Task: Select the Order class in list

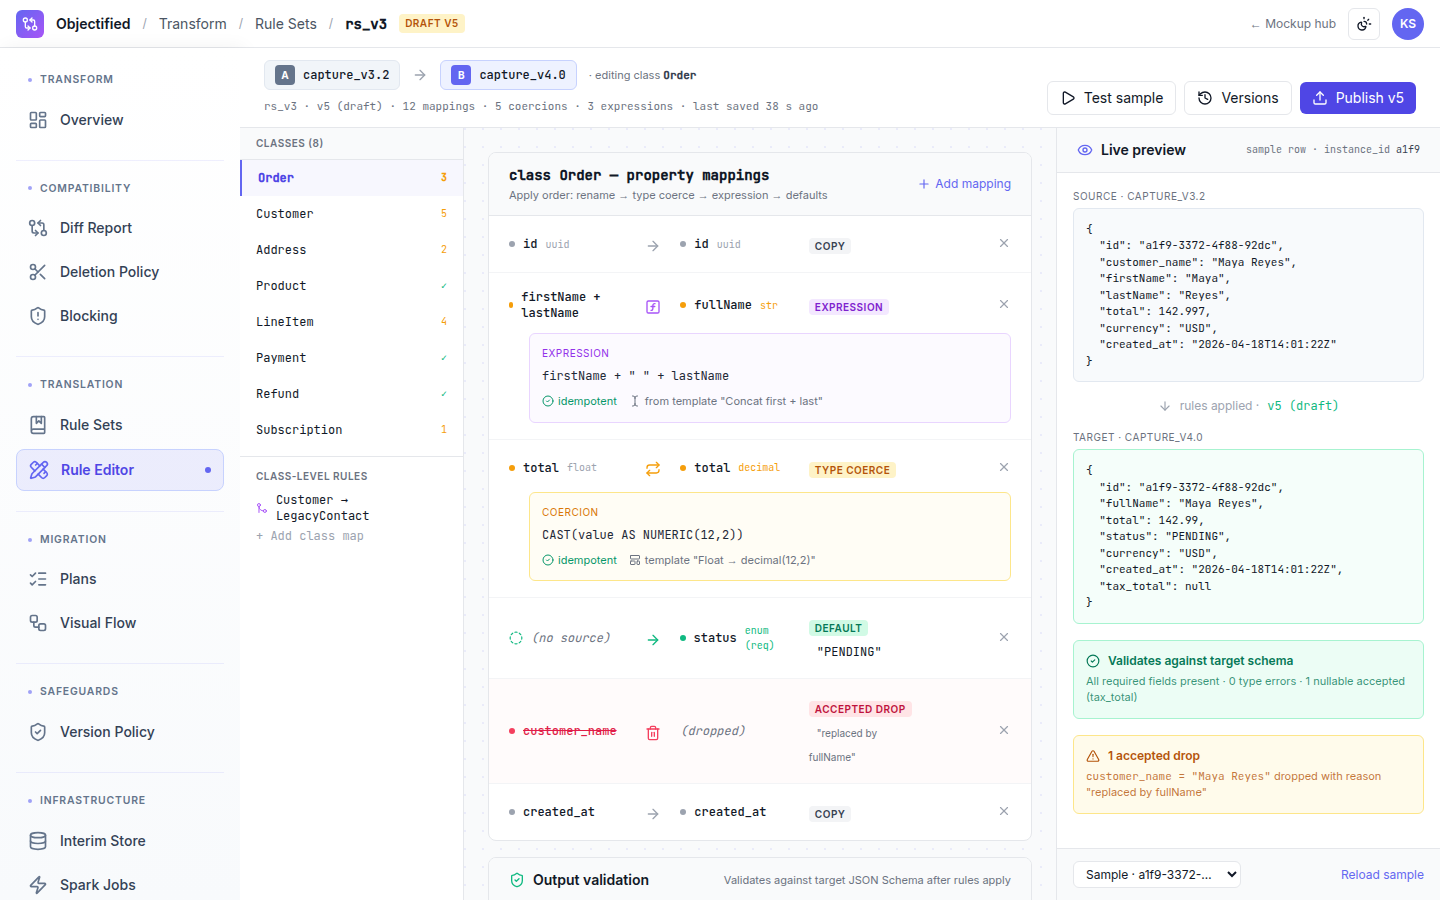Action: point(352,178)
